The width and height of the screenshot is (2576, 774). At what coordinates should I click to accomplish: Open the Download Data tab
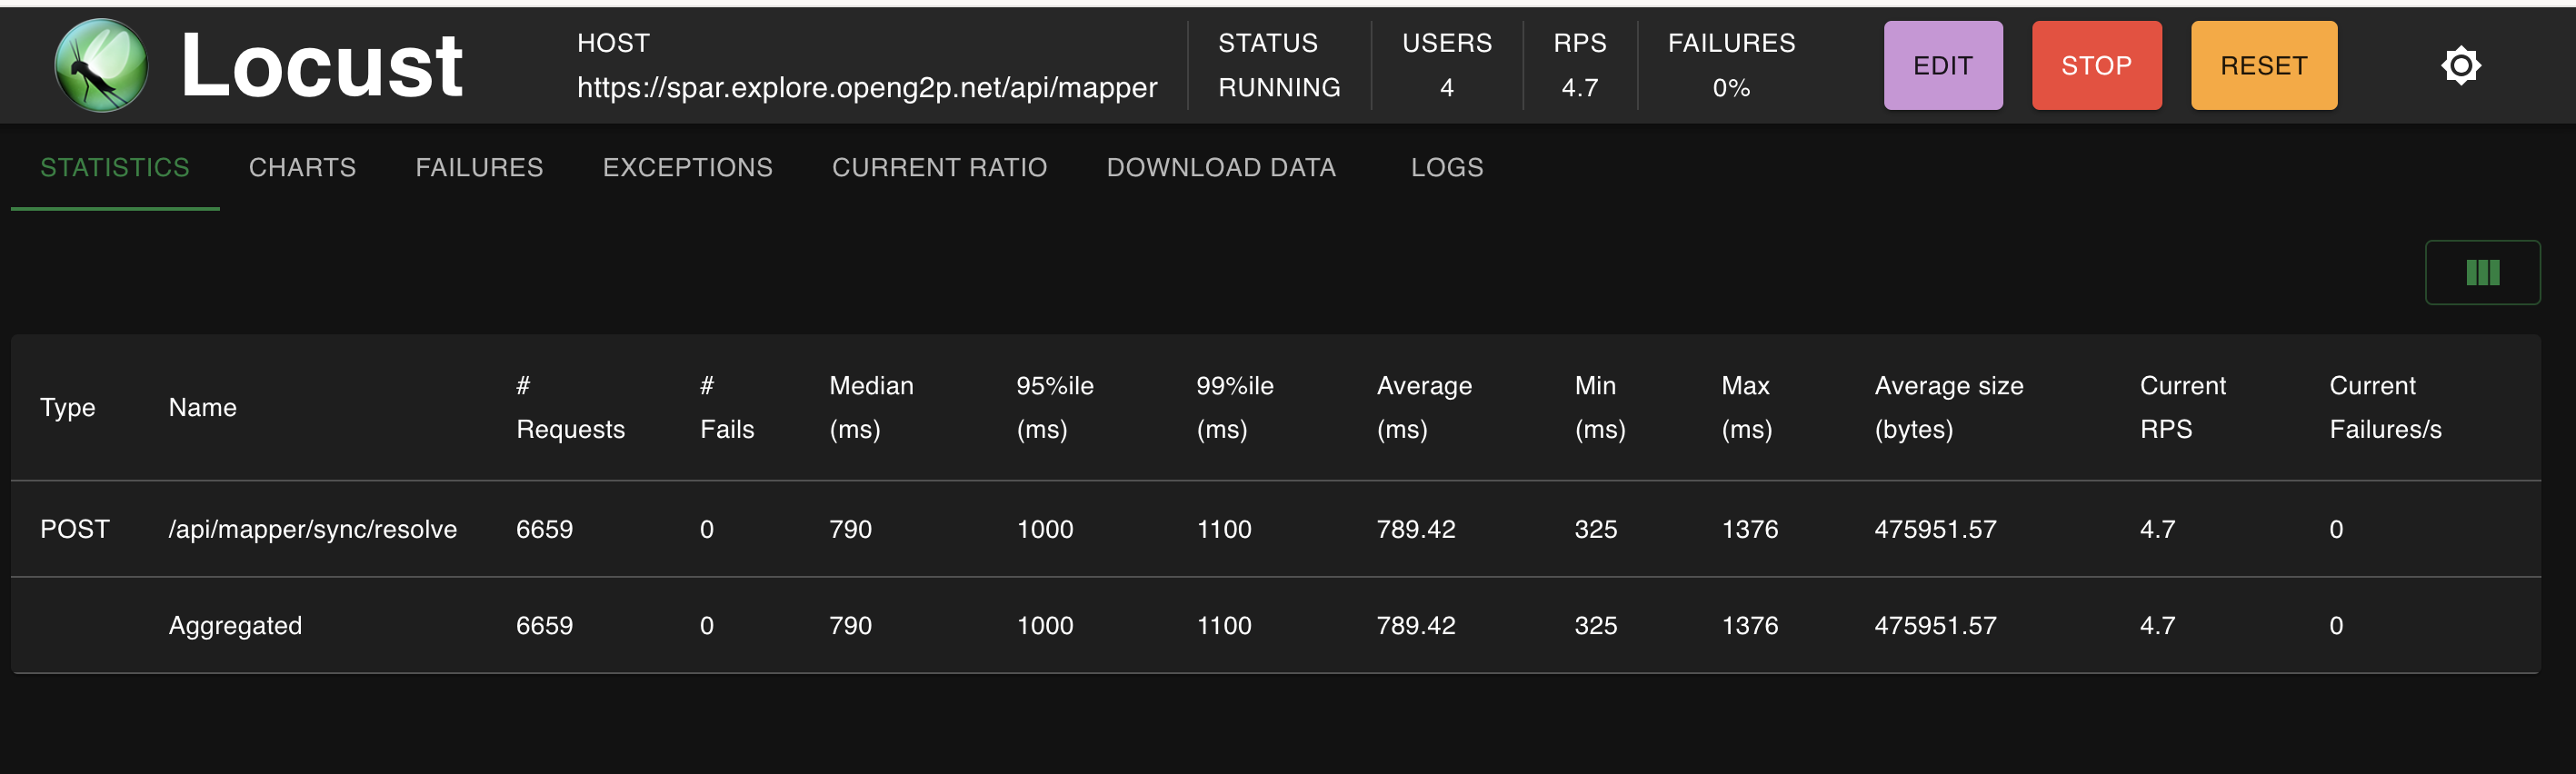1221,167
